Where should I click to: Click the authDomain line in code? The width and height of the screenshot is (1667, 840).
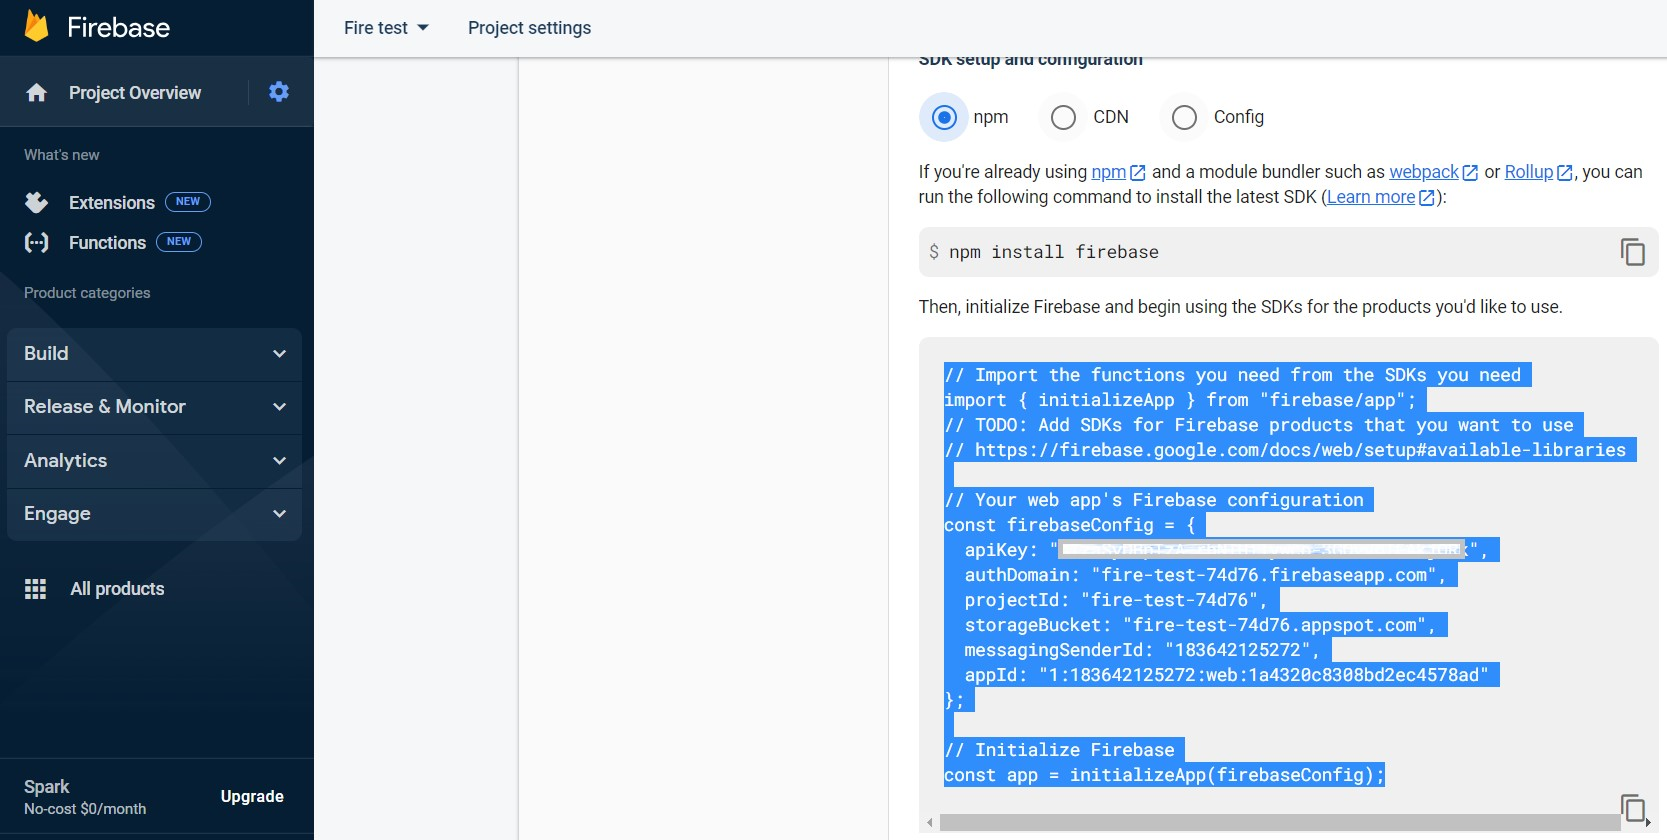click(1205, 575)
